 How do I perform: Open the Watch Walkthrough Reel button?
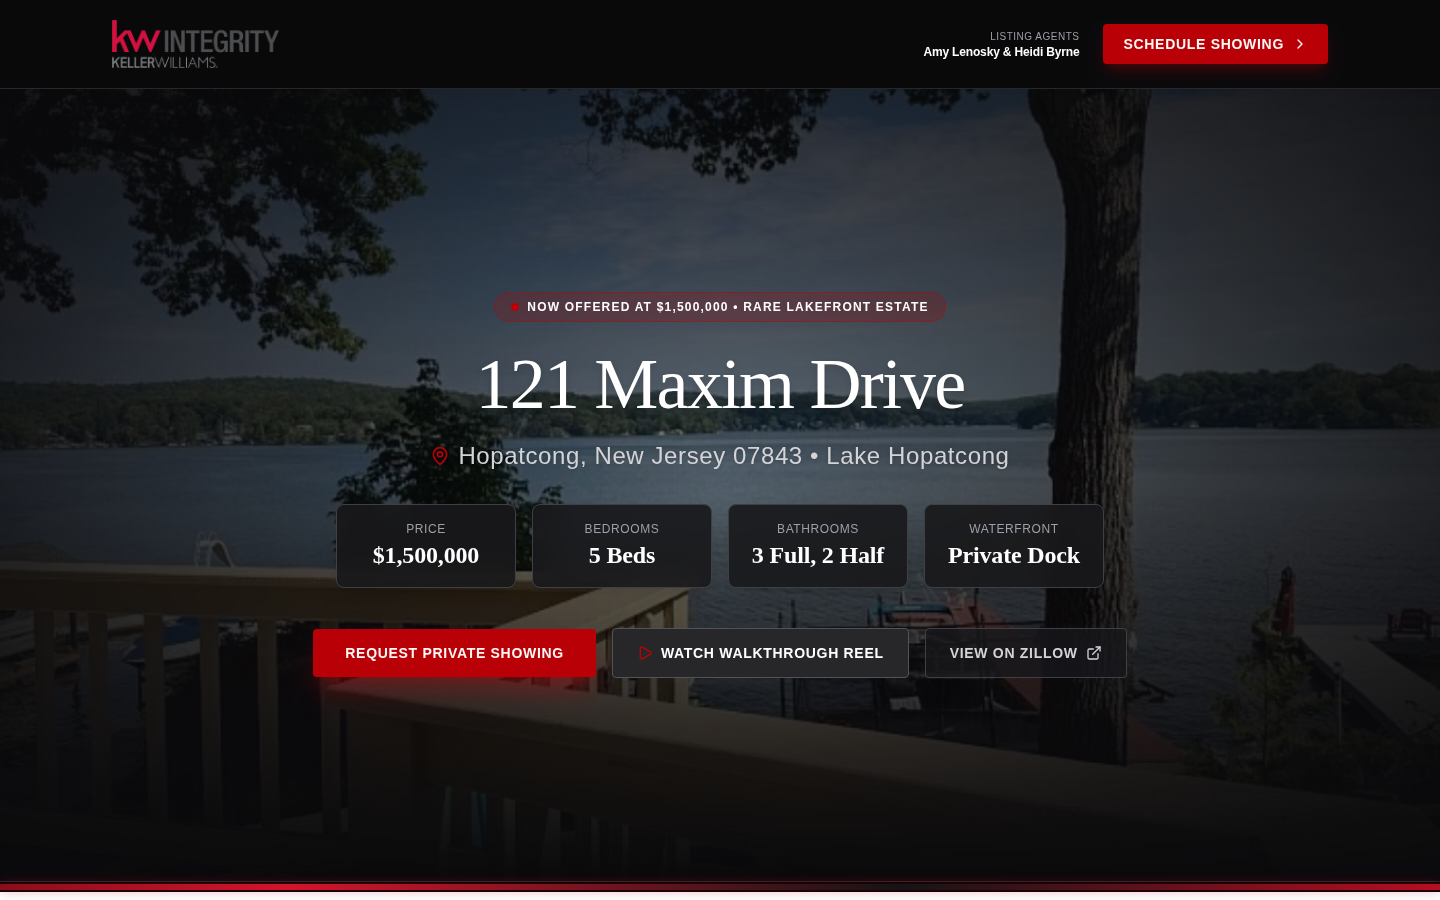tap(760, 653)
